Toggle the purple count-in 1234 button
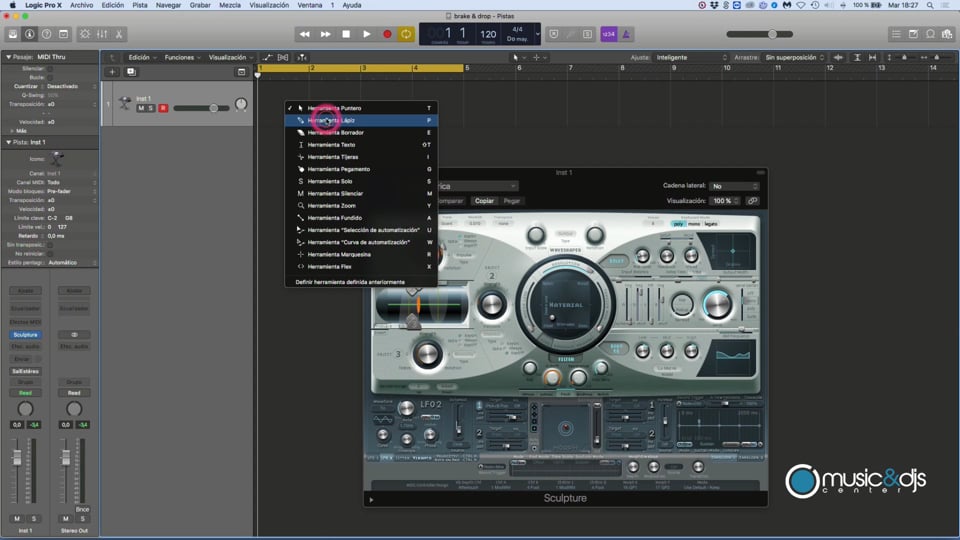 tap(609, 34)
